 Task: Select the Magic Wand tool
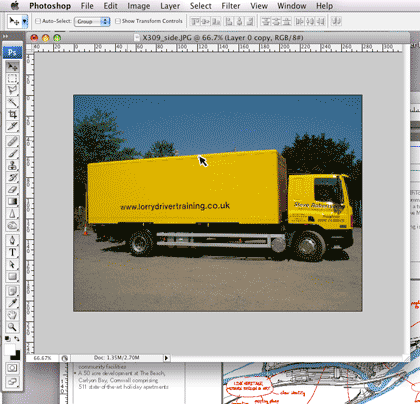pyautogui.click(x=13, y=102)
